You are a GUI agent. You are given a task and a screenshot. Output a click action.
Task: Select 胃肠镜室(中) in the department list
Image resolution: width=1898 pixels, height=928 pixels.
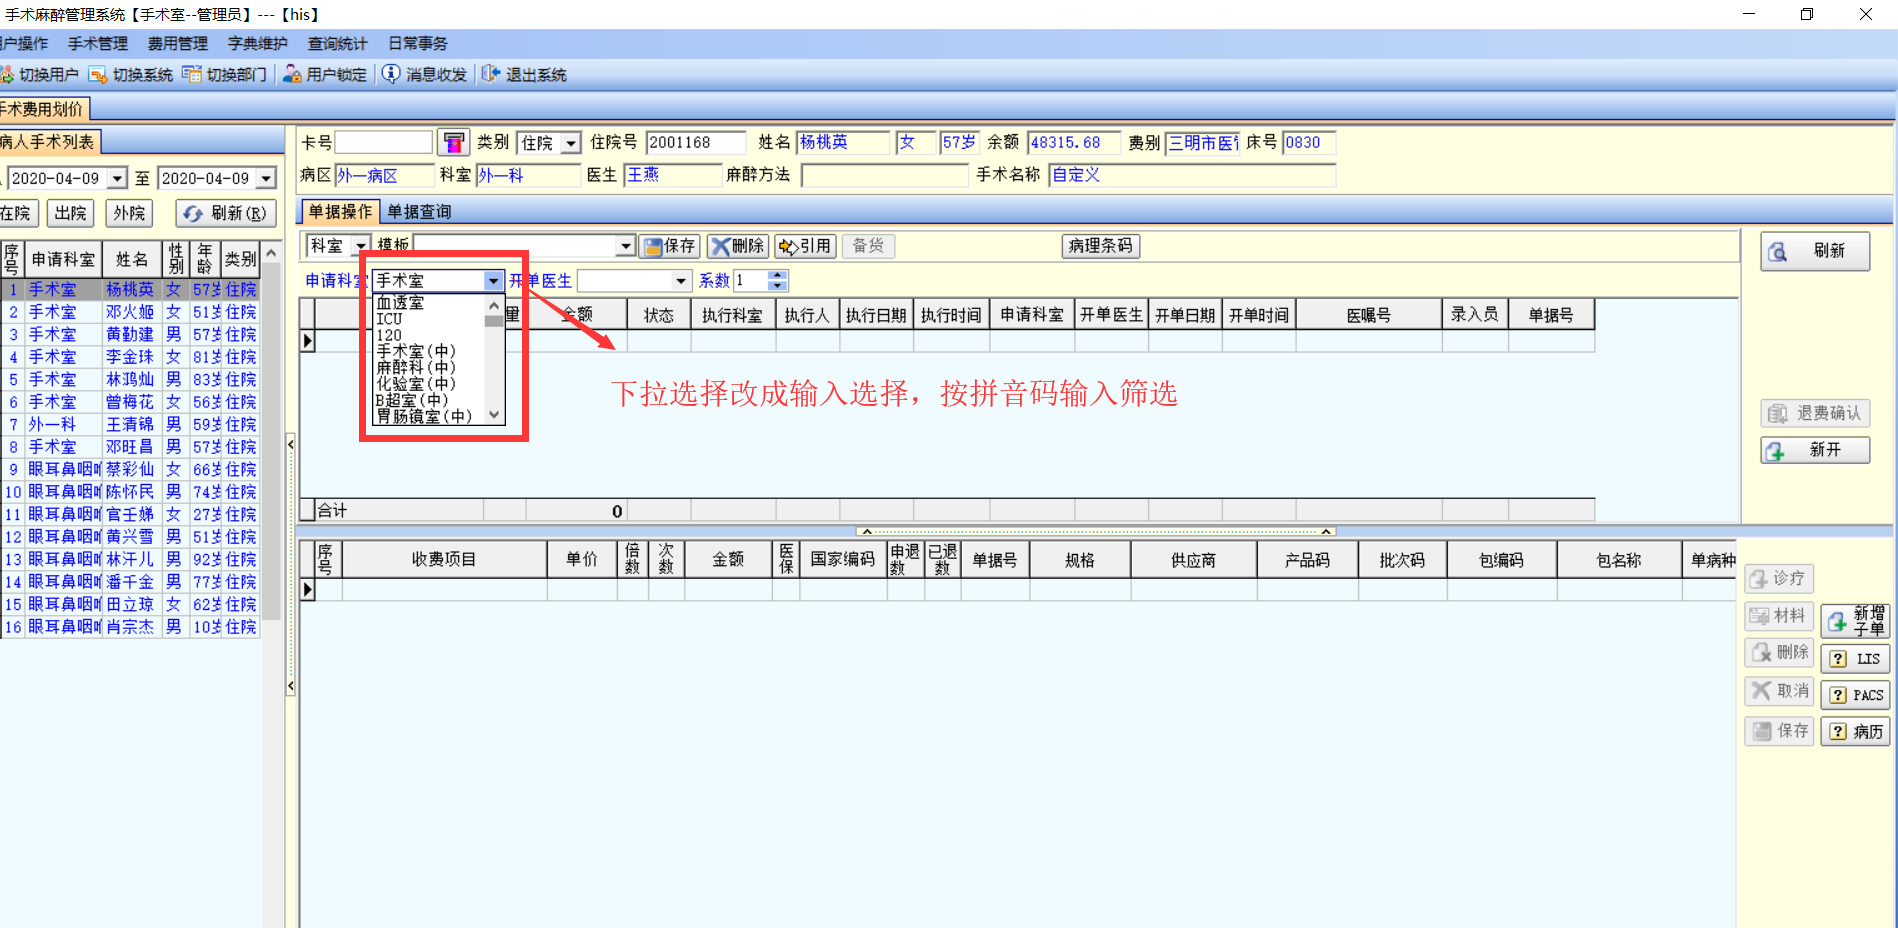tap(424, 416)
